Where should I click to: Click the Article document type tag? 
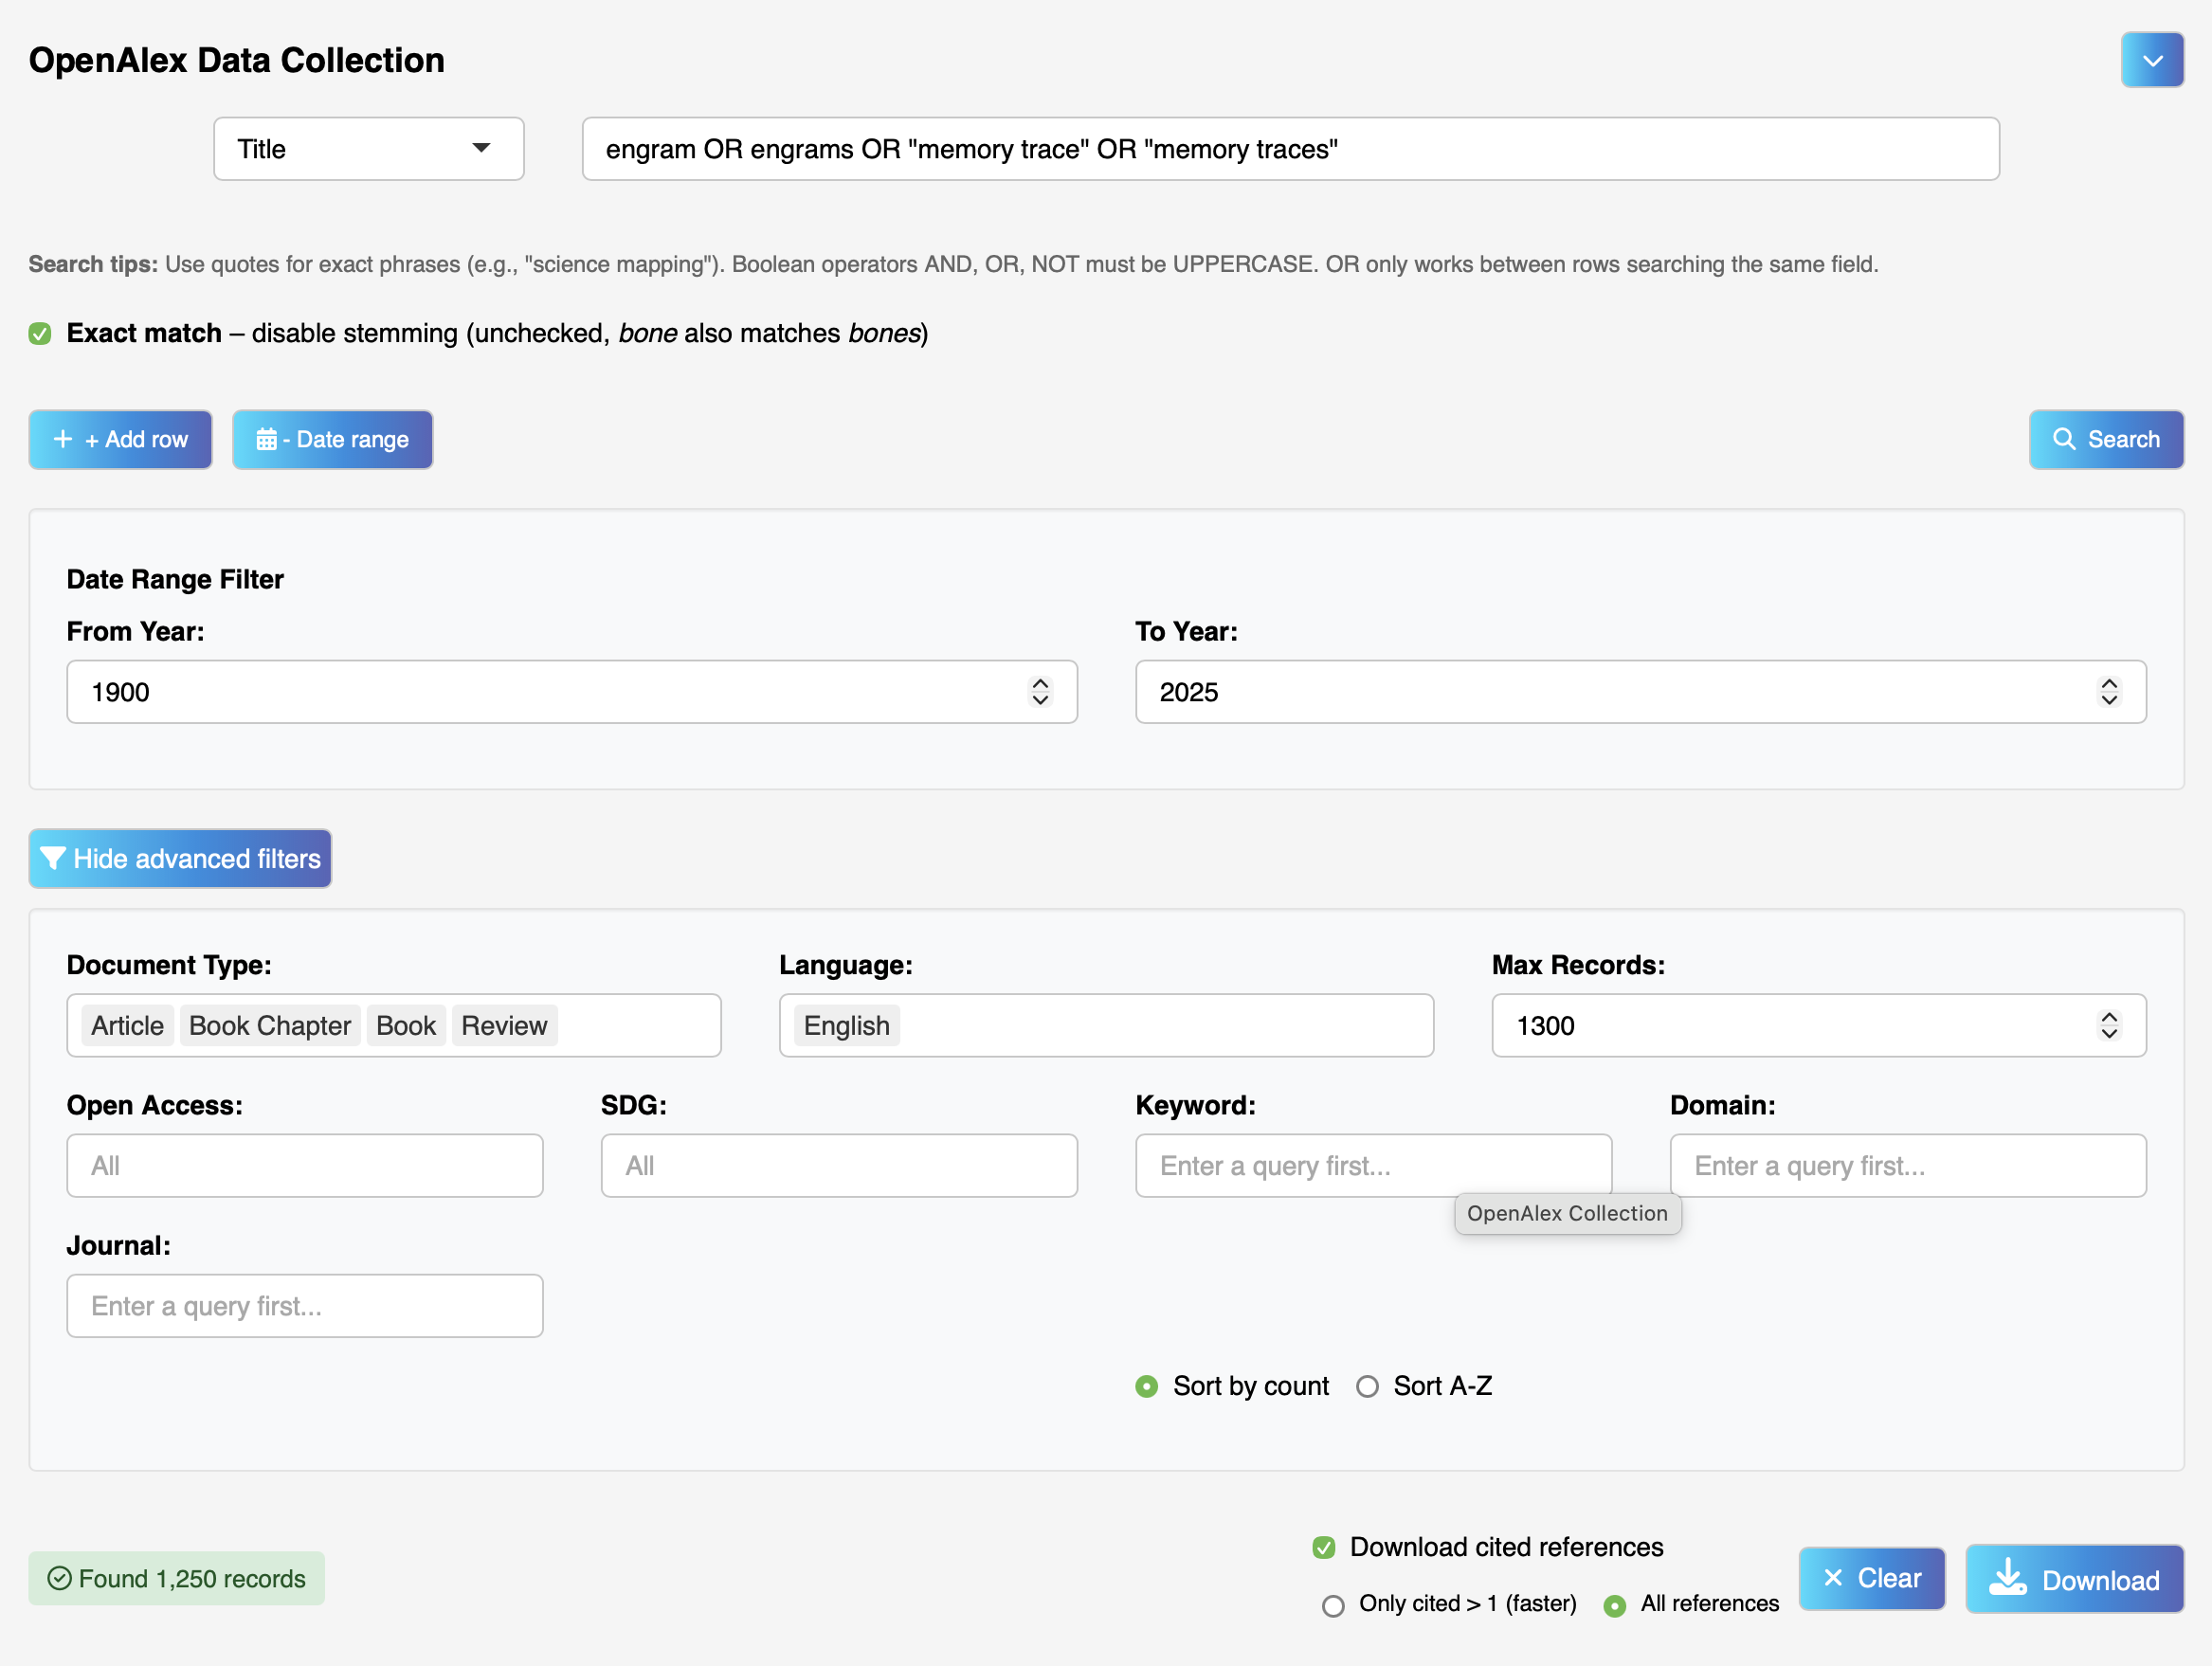pos(127,1025)
